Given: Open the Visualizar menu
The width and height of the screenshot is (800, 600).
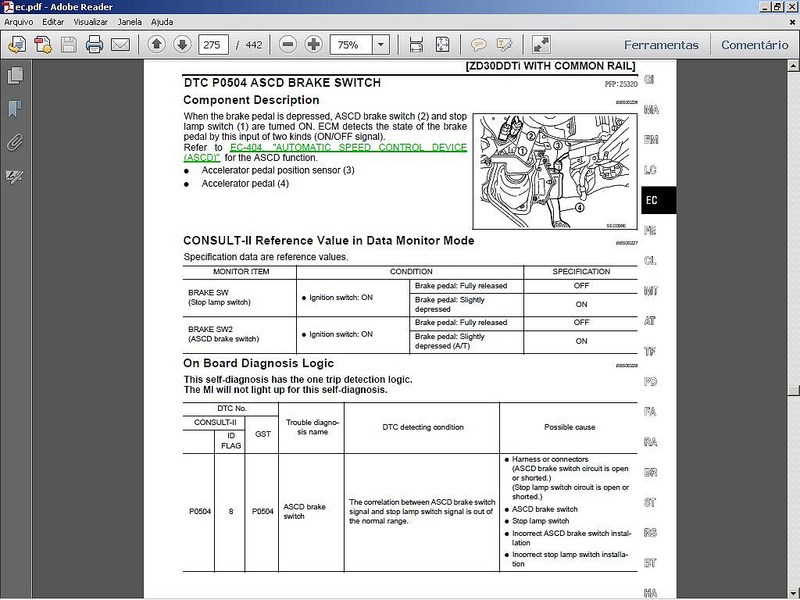Looking at the screenshot, I should pyautogui.click(x=90, y=21).
